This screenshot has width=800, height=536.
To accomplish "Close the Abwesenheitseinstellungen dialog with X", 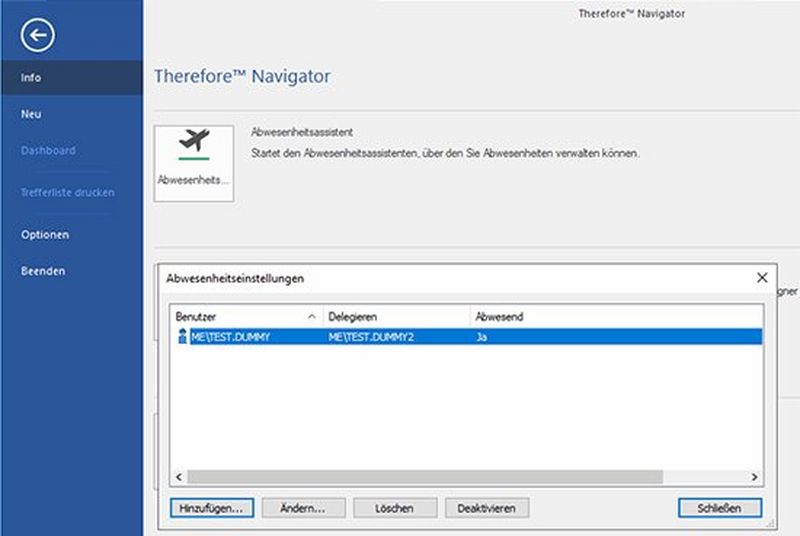I will [x=762, y=277].
